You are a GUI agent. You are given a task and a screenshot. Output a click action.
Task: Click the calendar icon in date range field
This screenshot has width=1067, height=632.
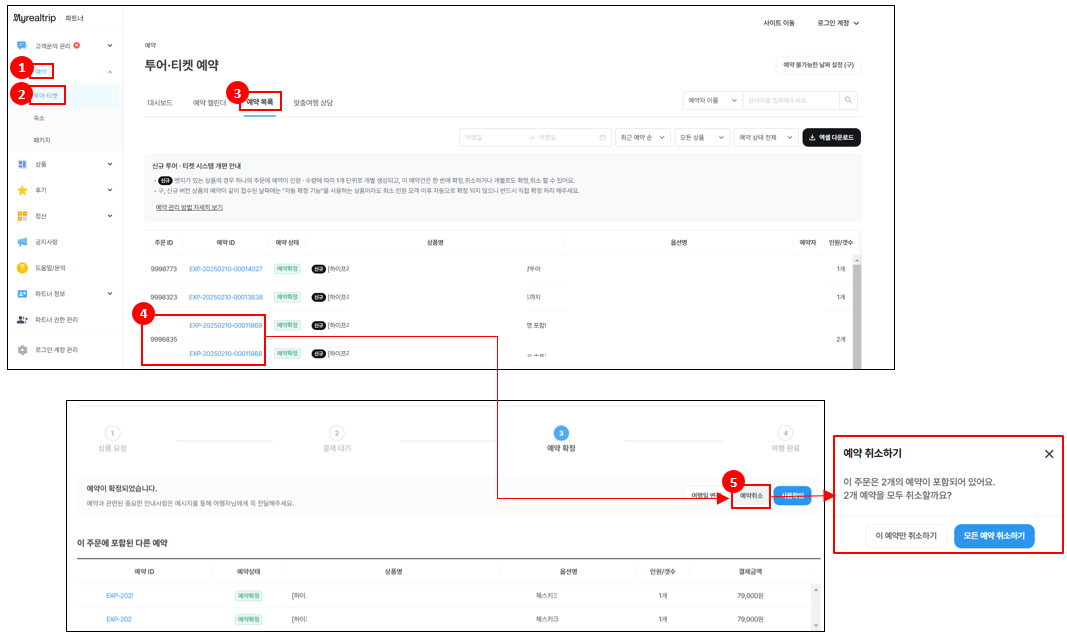603,137
